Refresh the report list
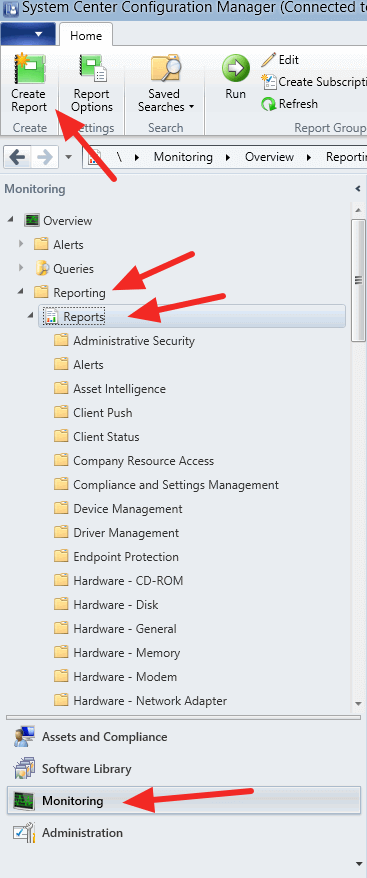This screenshot has width=367, height=878. pos(290,104)
